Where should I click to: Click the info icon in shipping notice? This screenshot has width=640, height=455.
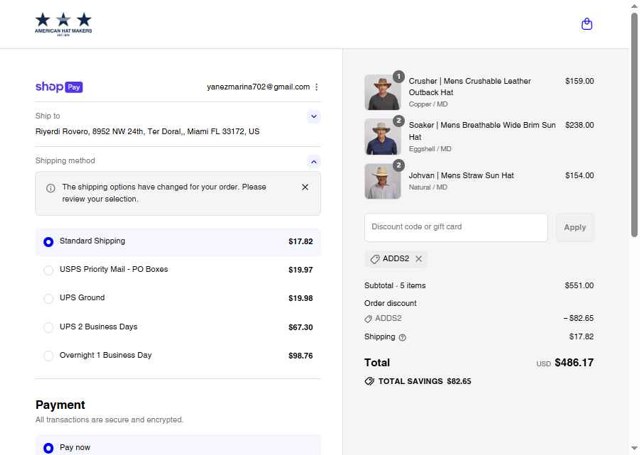51,188
